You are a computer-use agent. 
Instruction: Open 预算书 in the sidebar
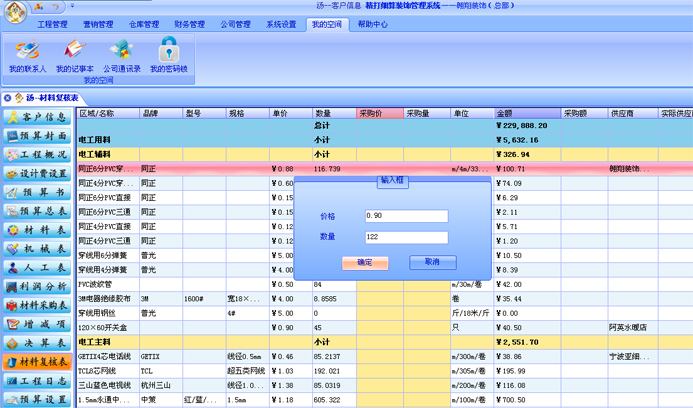(x=37, y=192)
